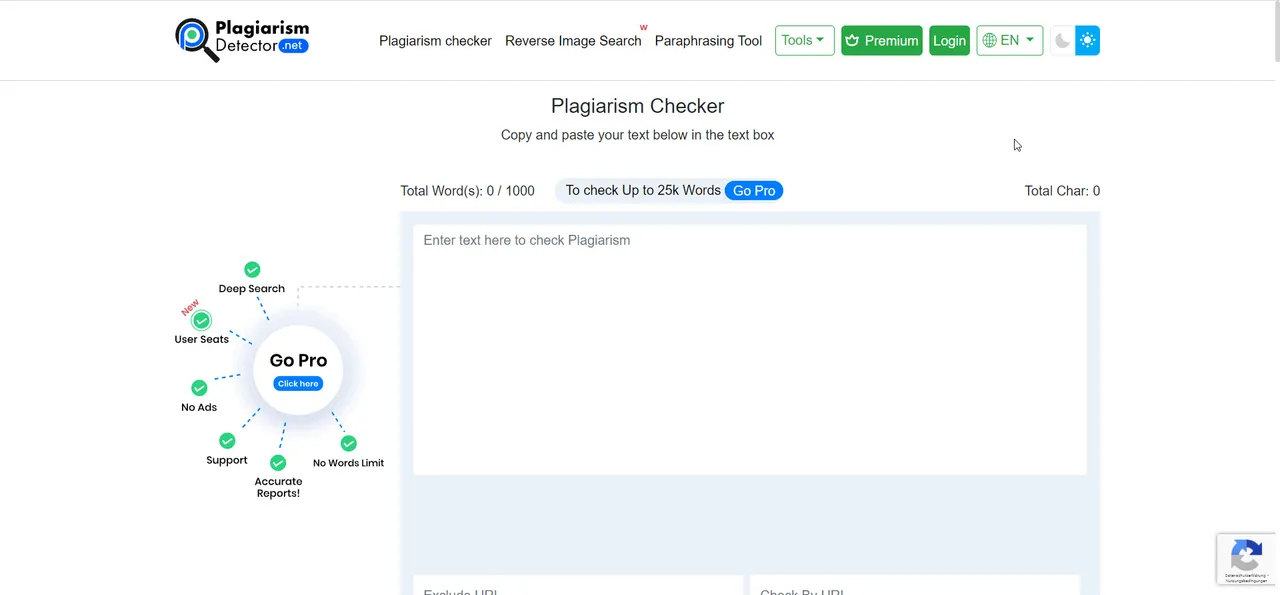Click the Exclude URL input field
The height and width of the screenshot is (595, 1280).
578,586
